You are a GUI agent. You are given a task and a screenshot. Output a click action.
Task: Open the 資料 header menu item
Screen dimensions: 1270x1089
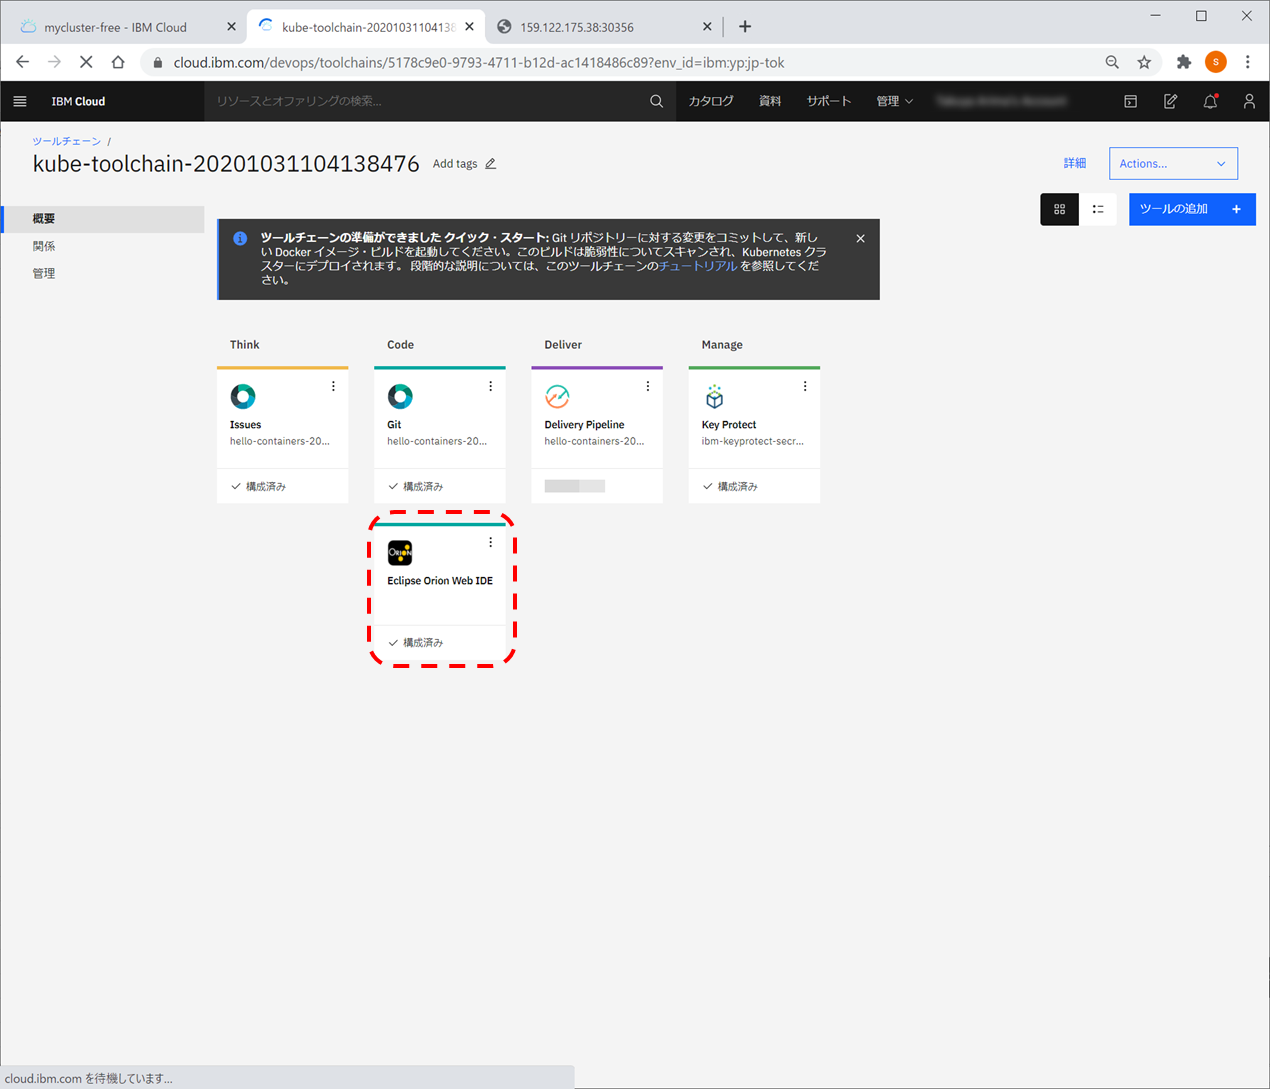(770, 101)
